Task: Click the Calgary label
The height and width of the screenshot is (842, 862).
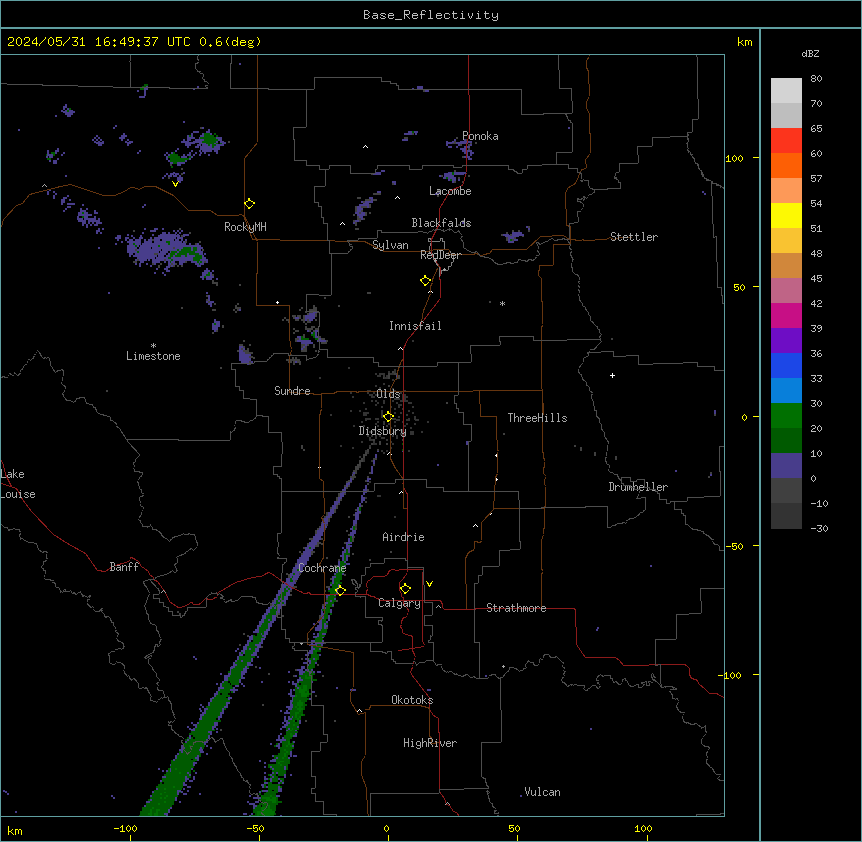Action: (x=399, y=603)
